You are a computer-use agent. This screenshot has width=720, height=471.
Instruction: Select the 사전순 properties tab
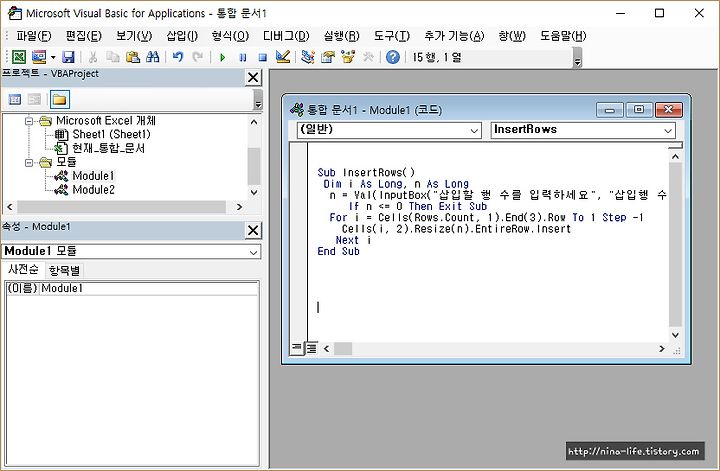[x=23, y=269]
